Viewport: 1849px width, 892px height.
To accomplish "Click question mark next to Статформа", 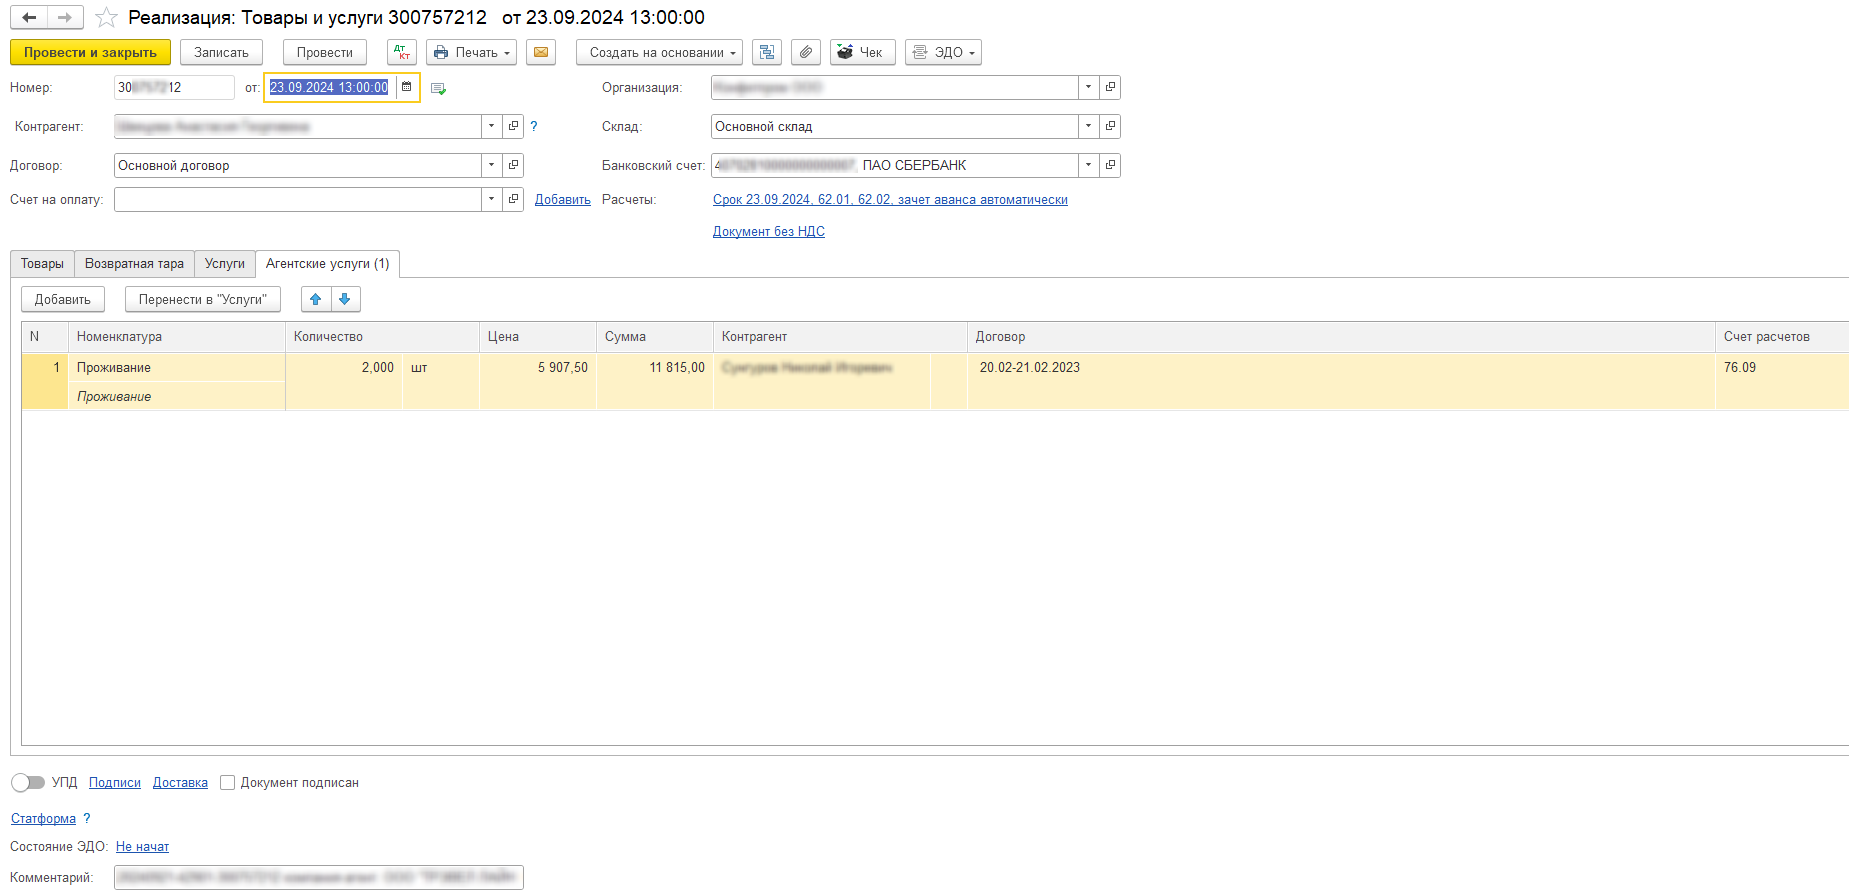I will pos(87,818).
